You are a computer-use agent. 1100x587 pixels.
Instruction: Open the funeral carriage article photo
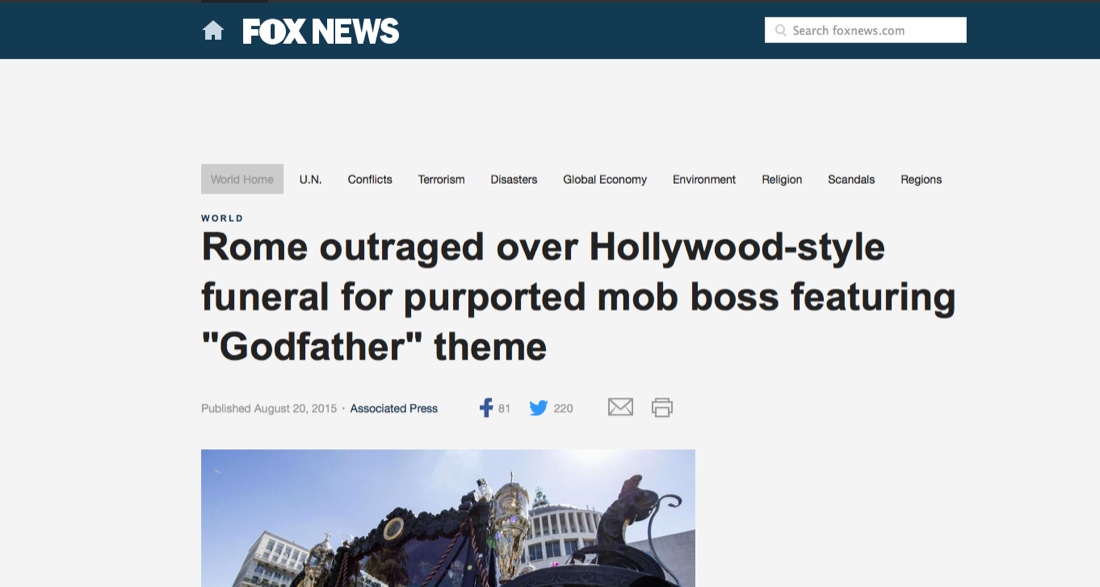[x=448, y=518]
